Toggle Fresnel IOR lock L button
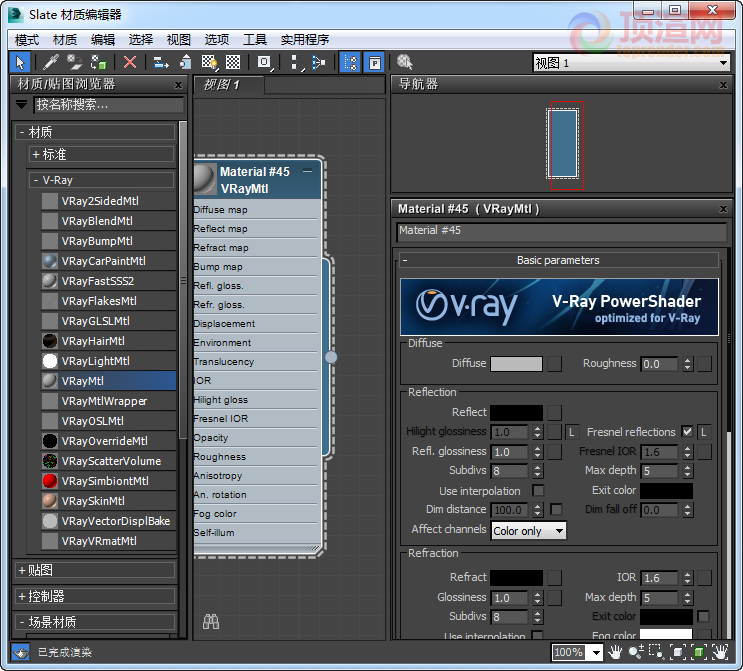This screenshot has height=671, width=743. click(x=704, y=432)
